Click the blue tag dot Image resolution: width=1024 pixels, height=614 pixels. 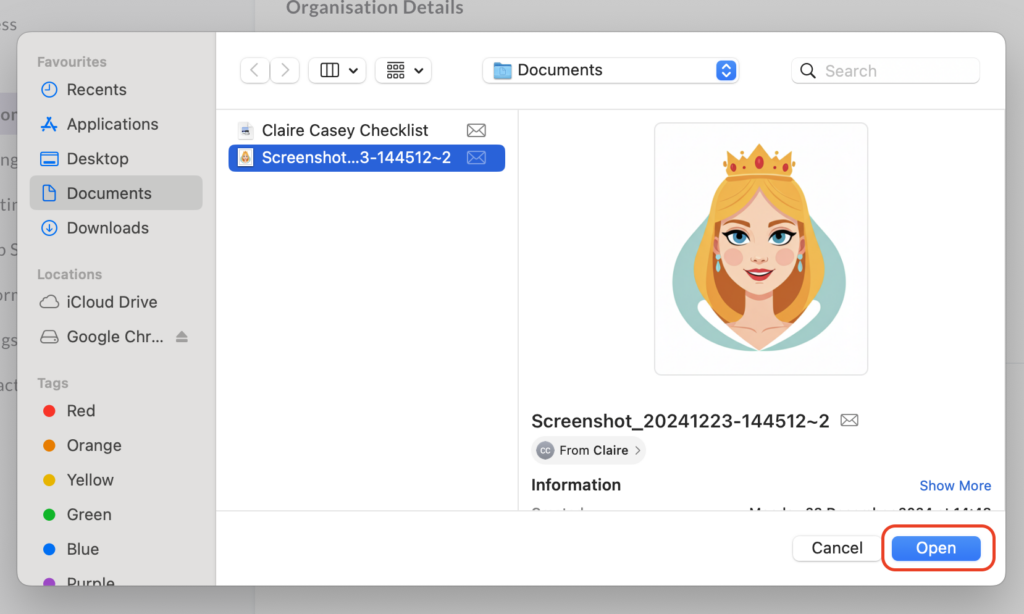[49, 549]
